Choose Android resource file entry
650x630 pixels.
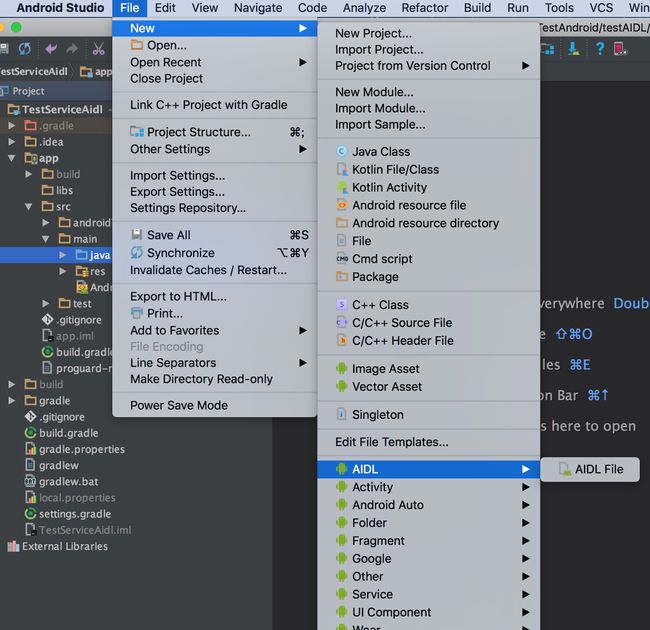pyautogui.click(x=429, y=205)
